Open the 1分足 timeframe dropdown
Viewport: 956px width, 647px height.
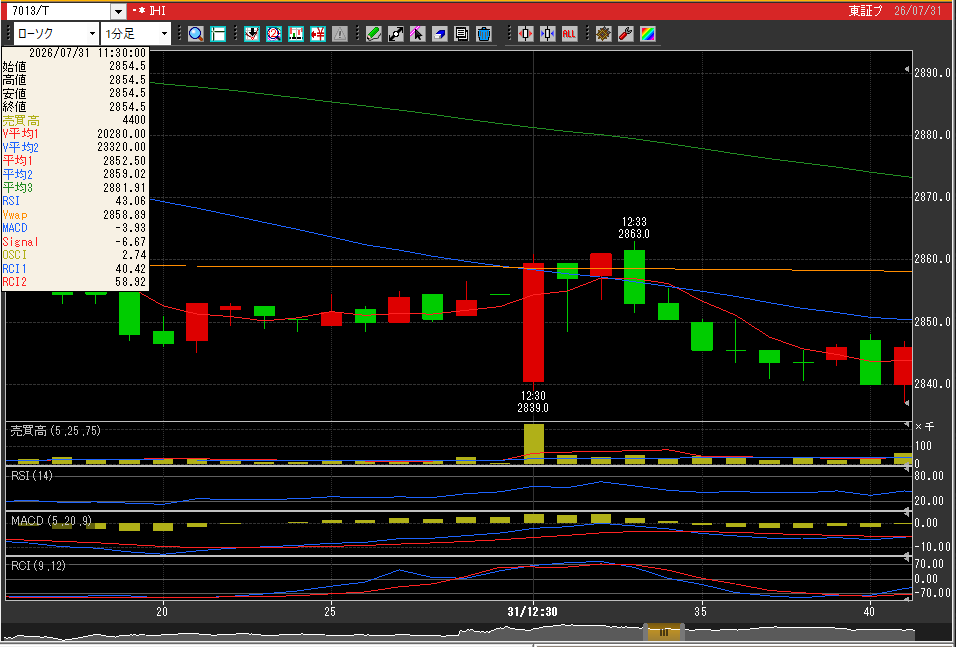coord(164,34)
